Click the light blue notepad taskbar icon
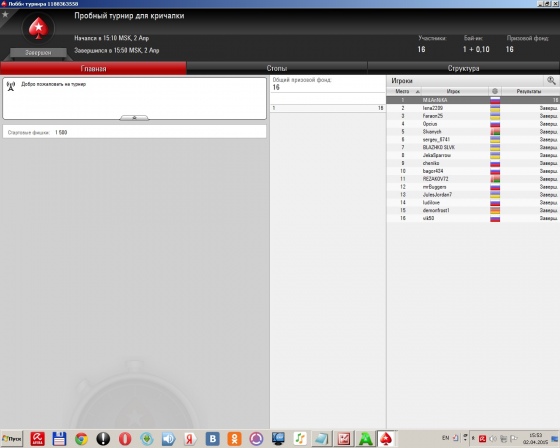The width and height of the screenshot is (560, 448). [322, 439]
